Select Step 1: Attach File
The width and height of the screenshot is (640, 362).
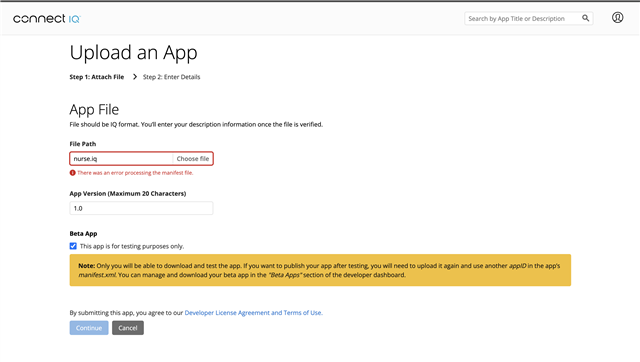(x=97, y=77)
